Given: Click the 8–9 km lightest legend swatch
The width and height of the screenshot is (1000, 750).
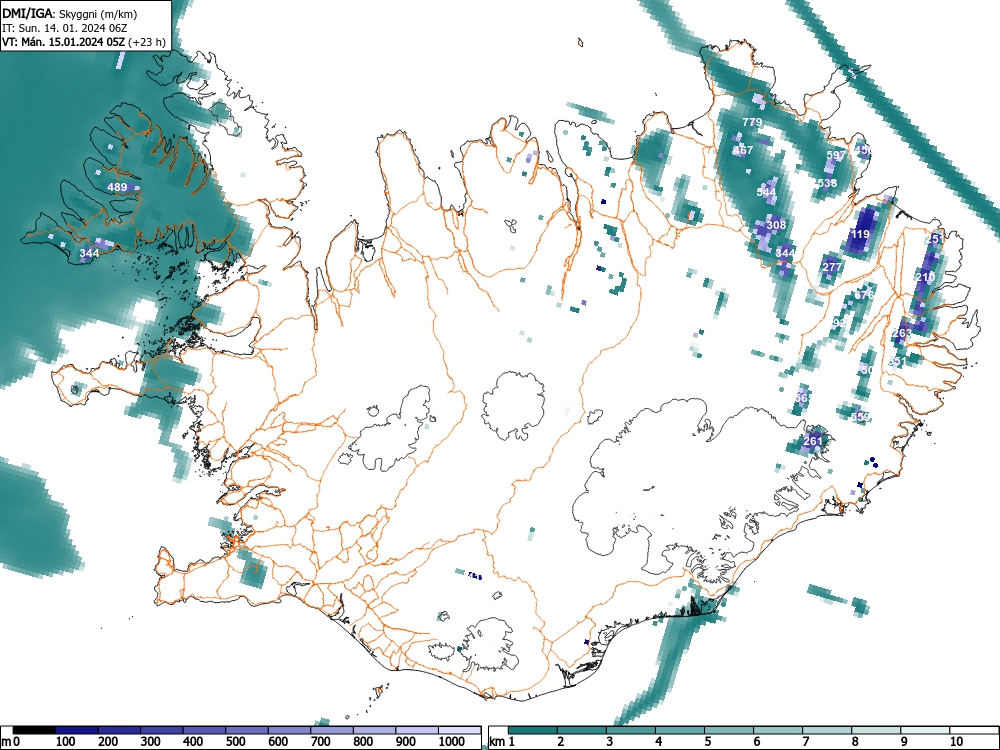Looking at the screenshot, I should [876, 730].
